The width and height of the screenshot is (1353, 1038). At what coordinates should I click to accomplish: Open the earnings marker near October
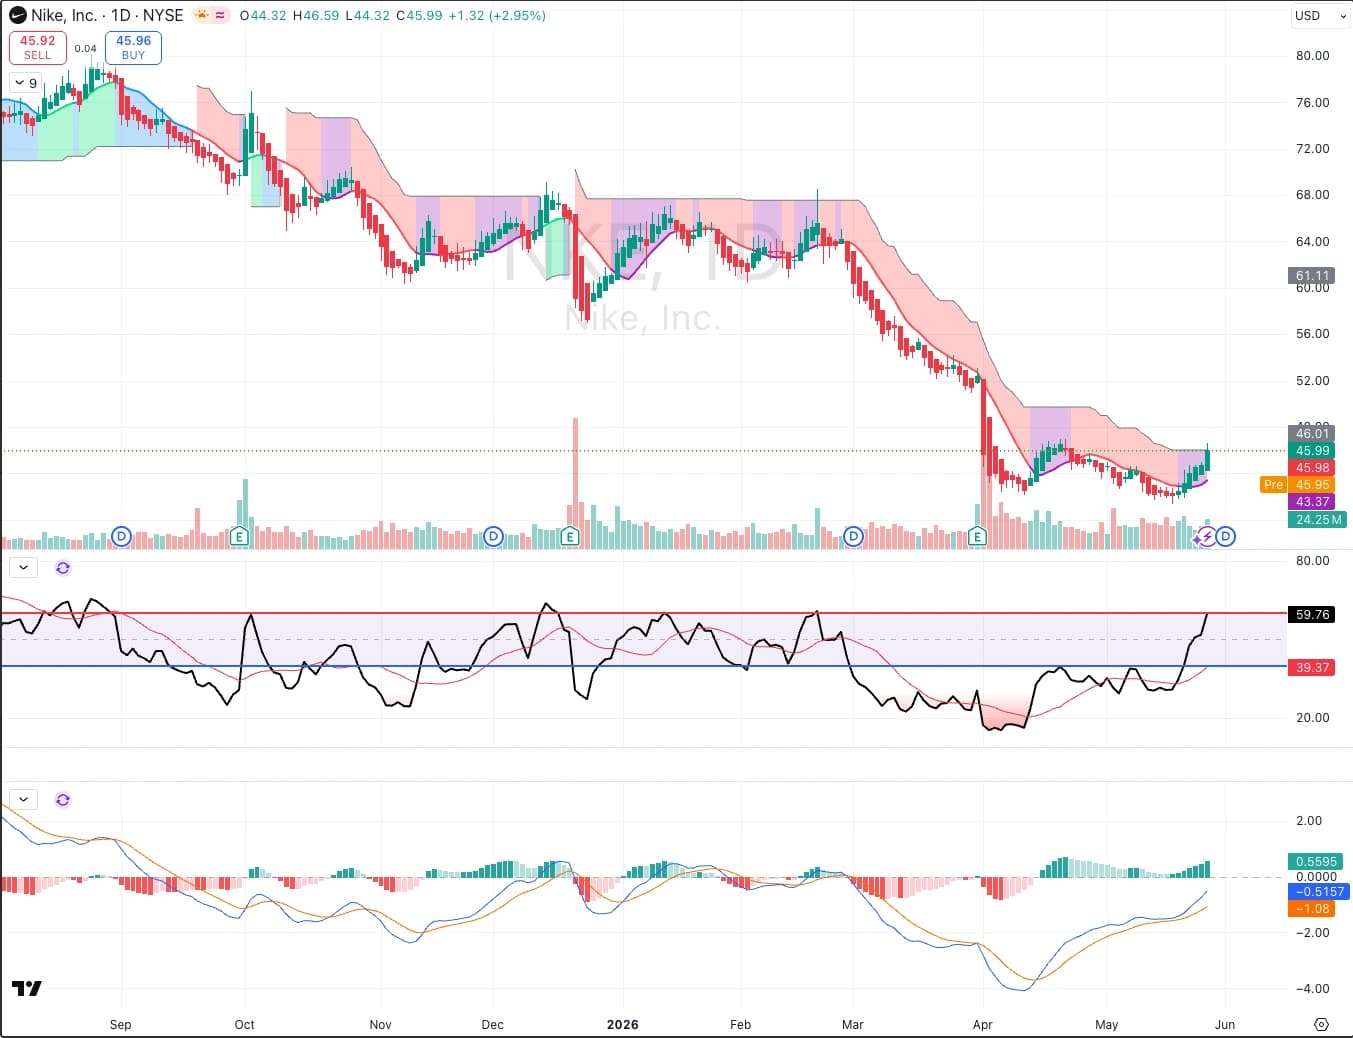click(x=239, y=537)
